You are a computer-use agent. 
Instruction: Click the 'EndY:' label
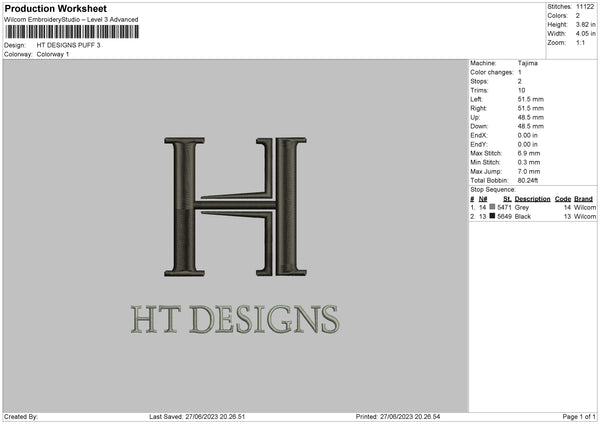[x=479, y=145]
